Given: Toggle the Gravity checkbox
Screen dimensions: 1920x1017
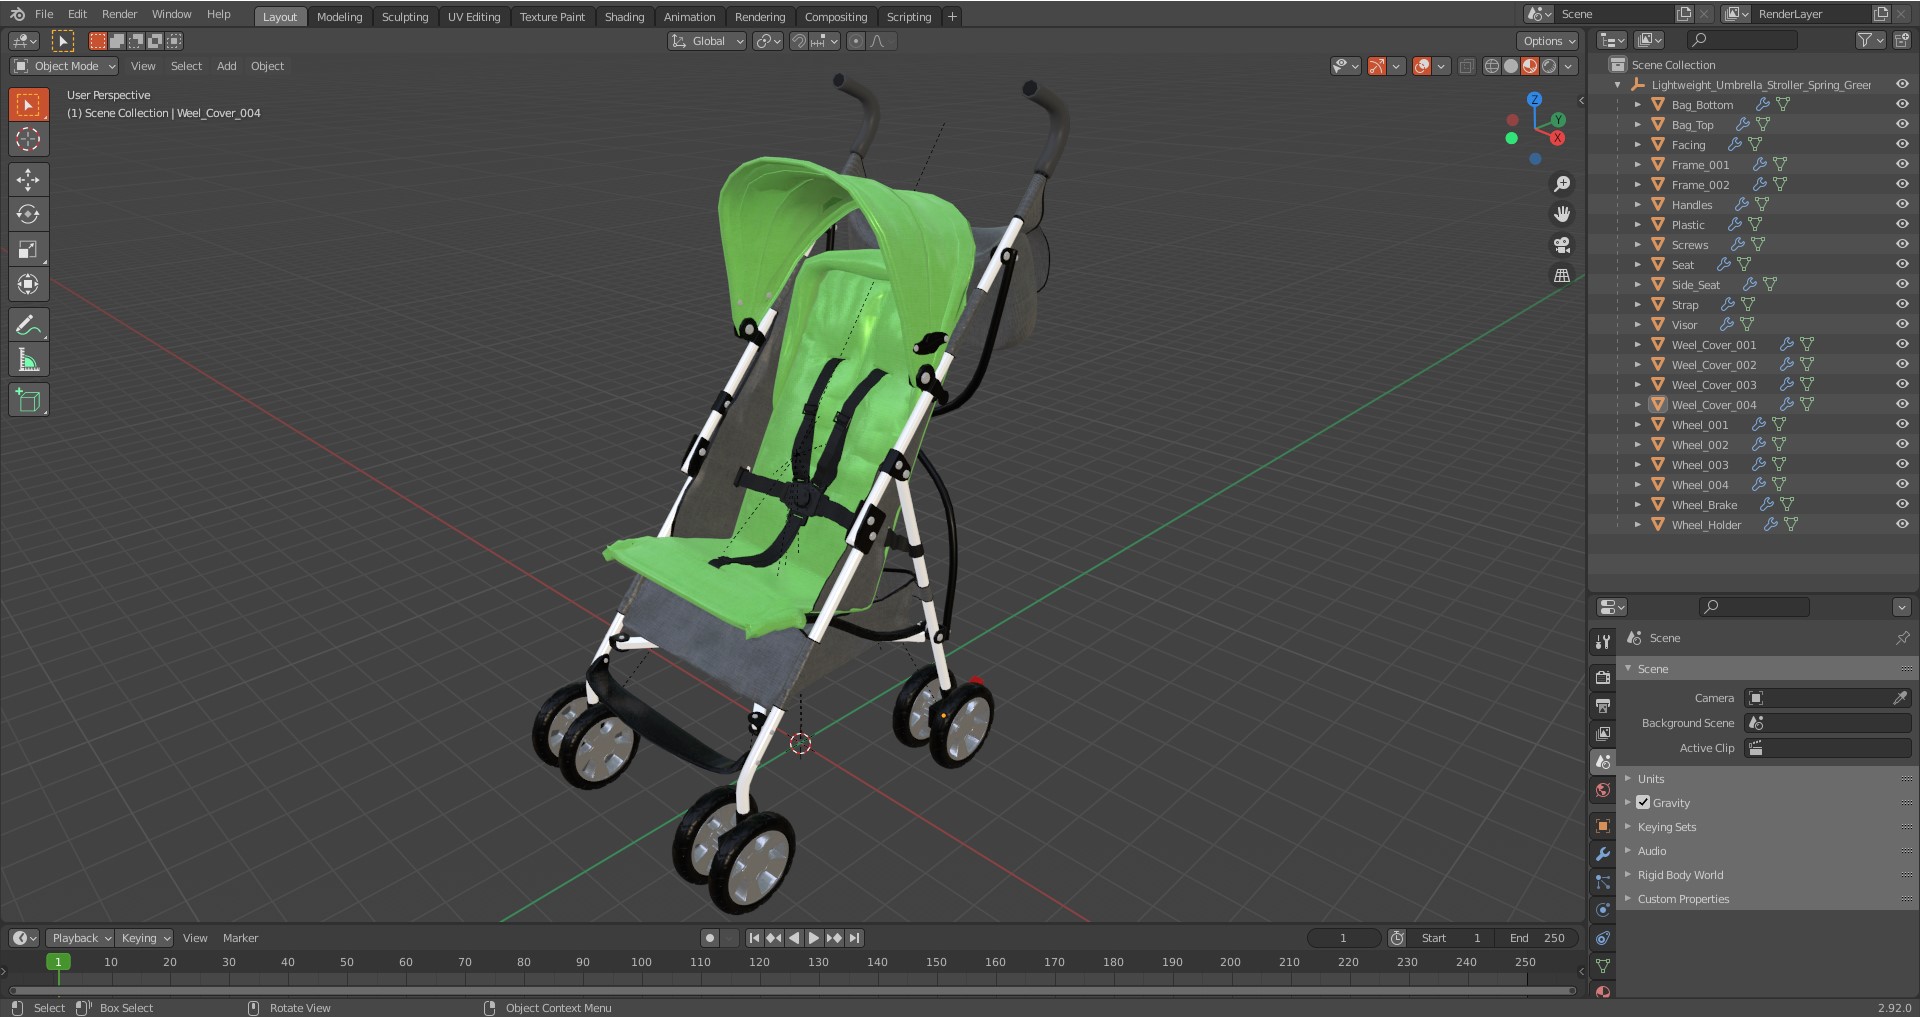Looking at the screenshot, I should click(1643, 802).
